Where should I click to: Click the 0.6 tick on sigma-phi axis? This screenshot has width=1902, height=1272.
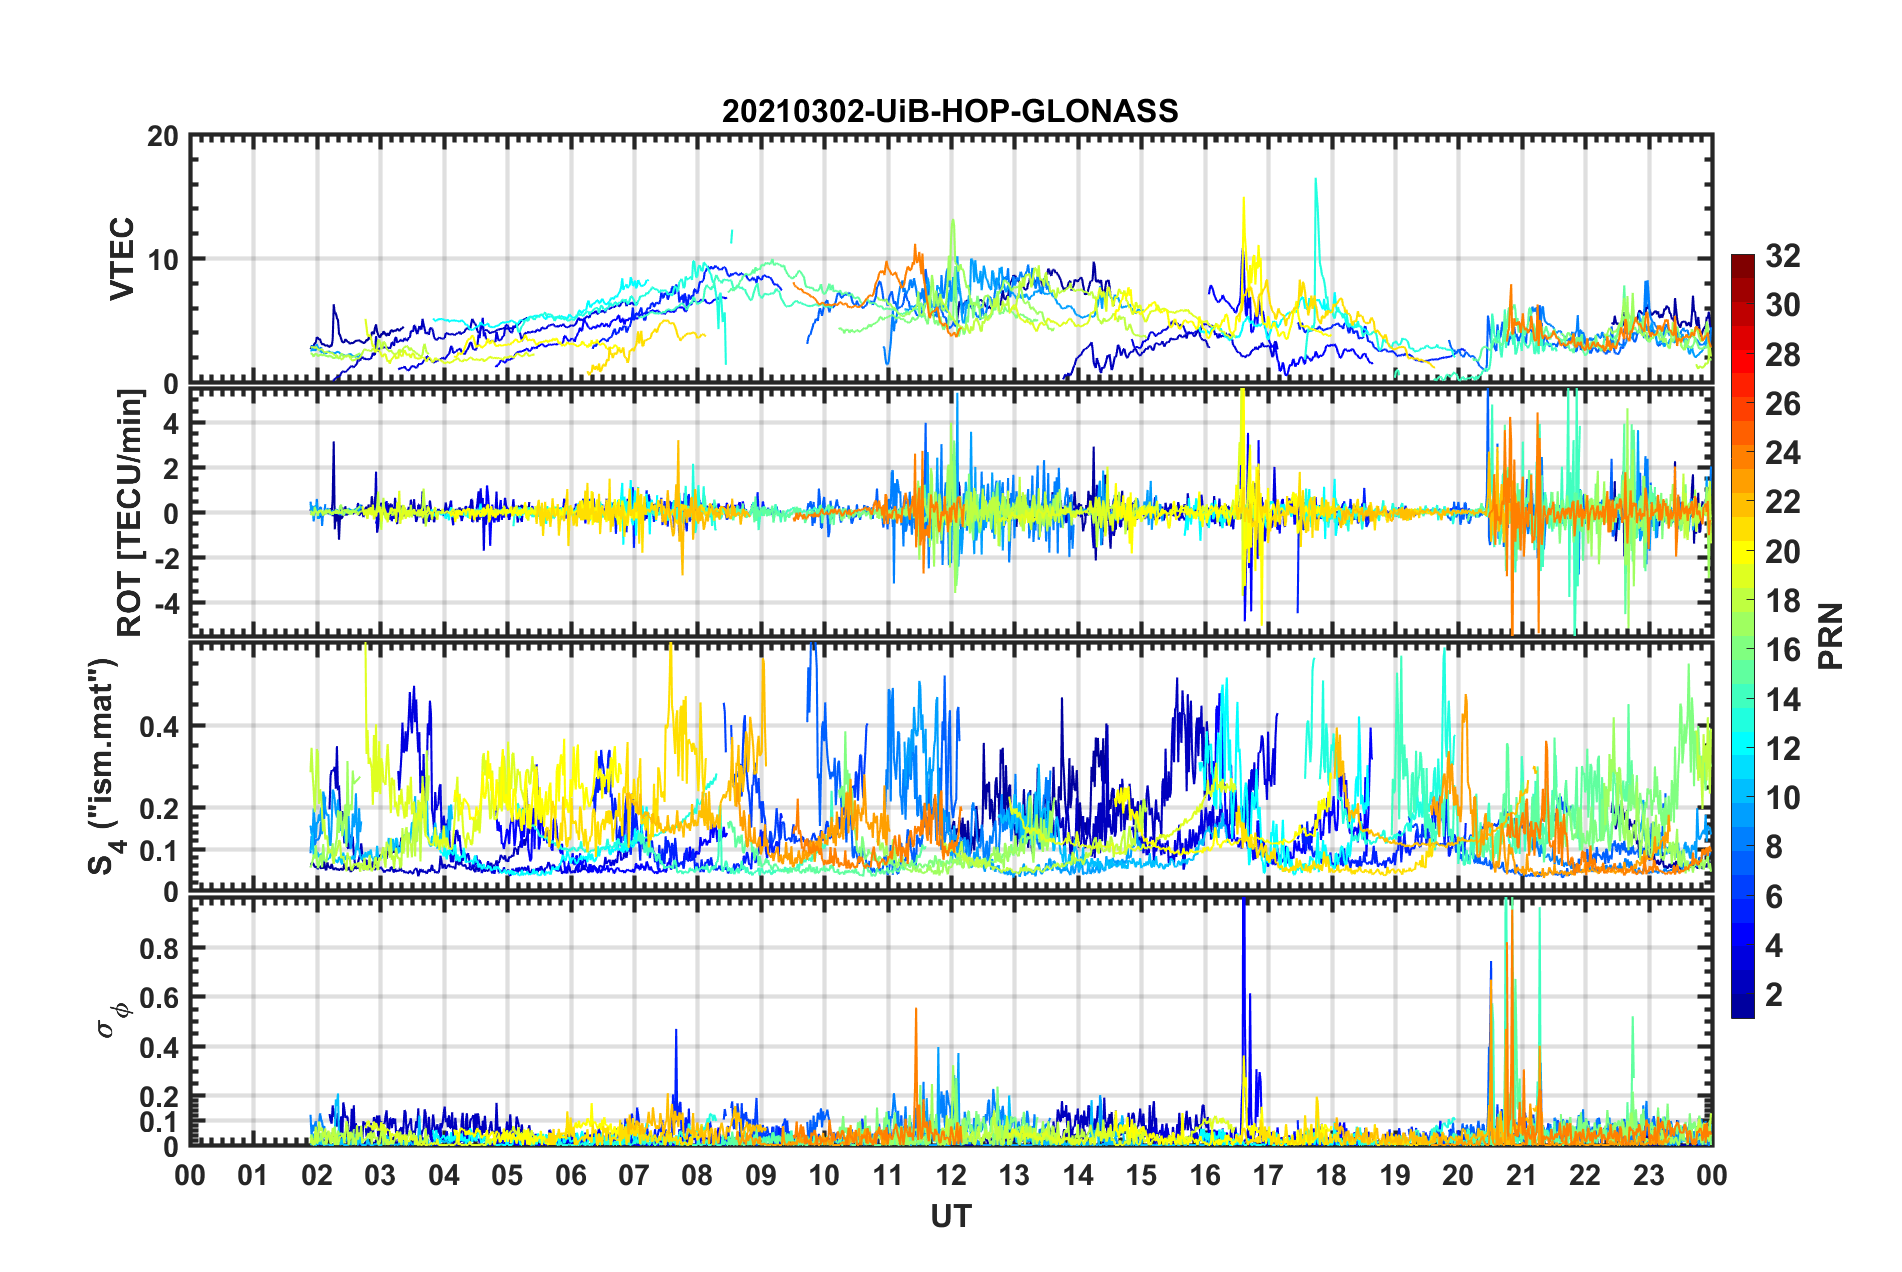[x=160, y=998]
